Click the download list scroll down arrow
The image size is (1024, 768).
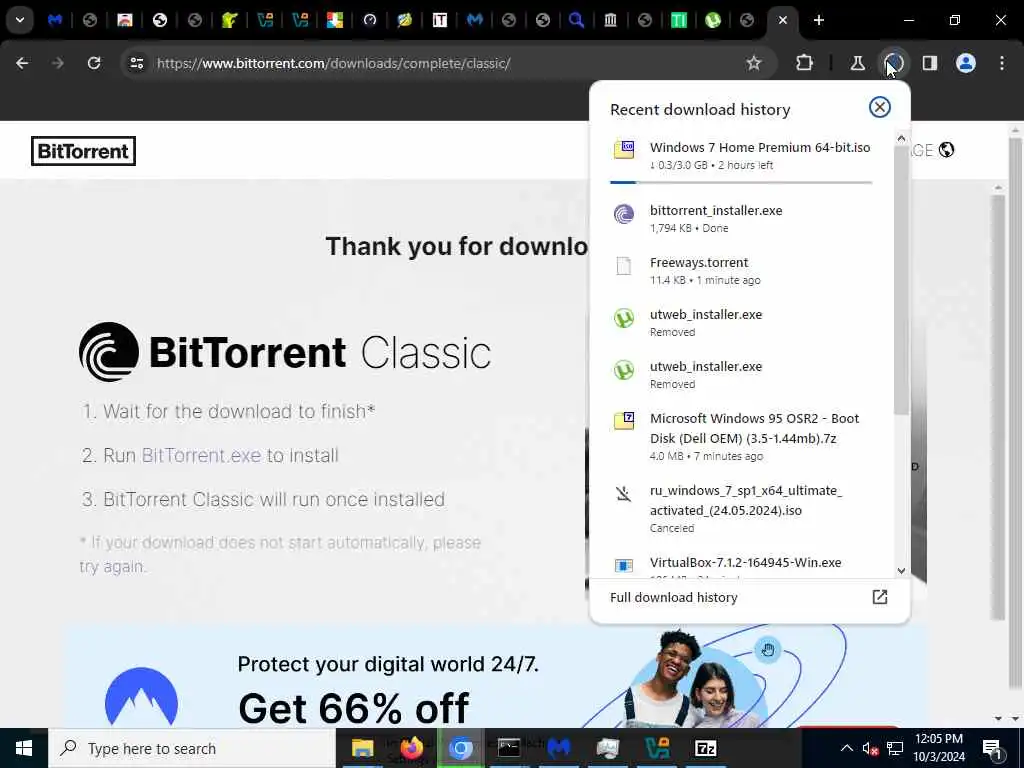pyautogui.click(x=901, y=570)
